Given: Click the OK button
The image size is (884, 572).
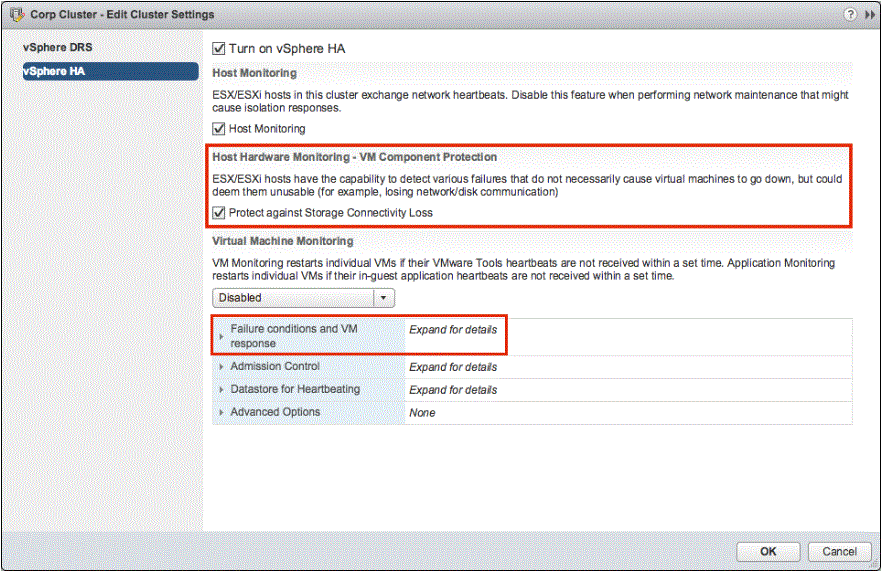Looking at the screenshot, I should pos(768,551).
